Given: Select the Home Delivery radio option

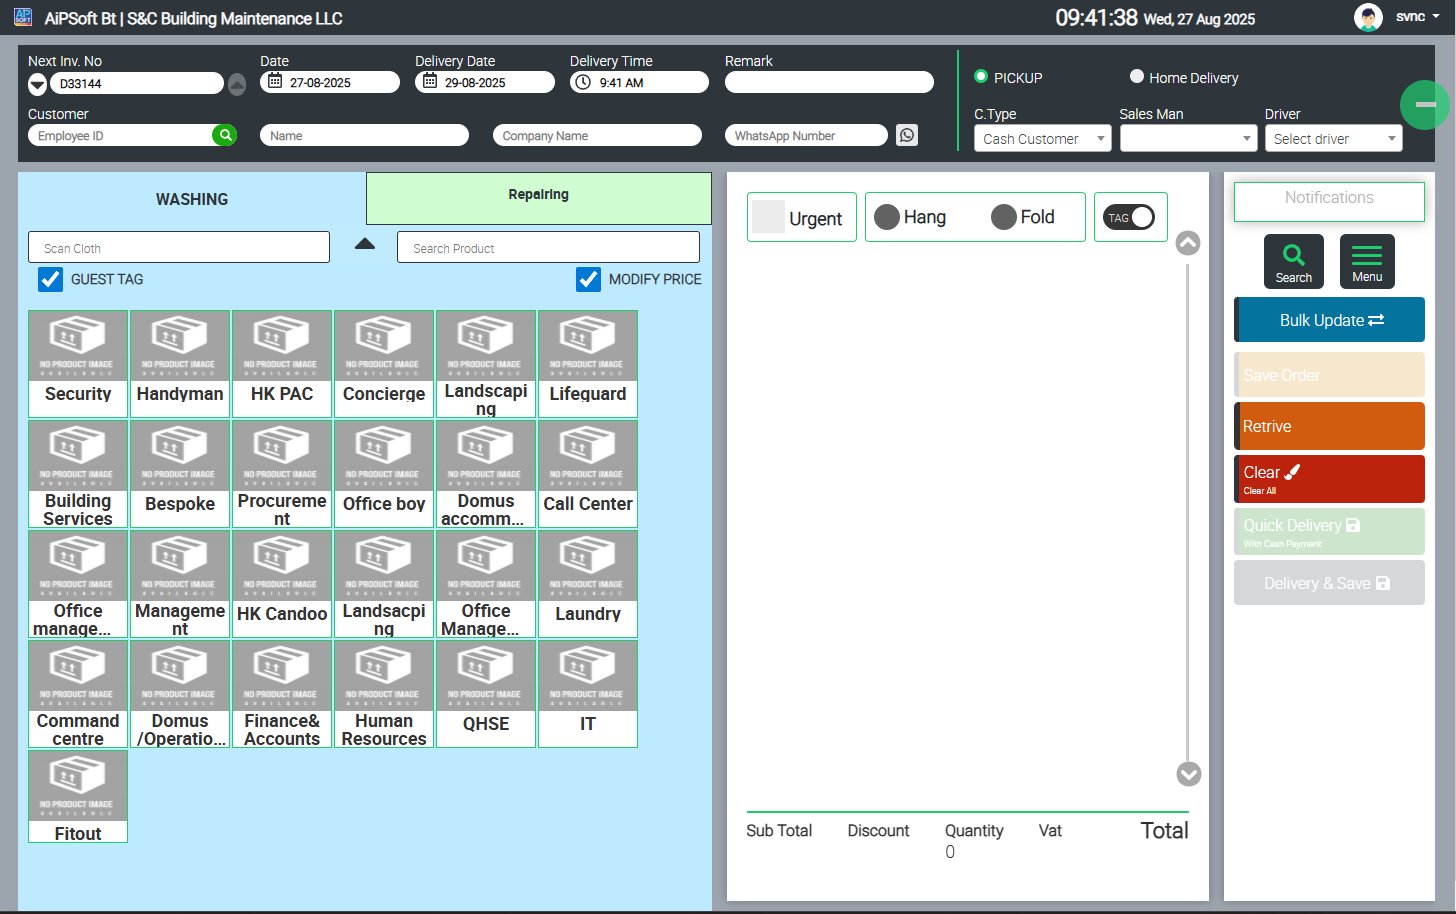Looking at the screenshot, I should (1137, 77).
